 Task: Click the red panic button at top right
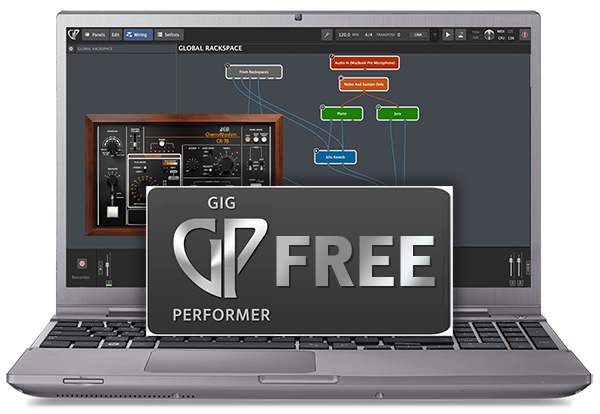pyautogui.click(x=525, y=34)
